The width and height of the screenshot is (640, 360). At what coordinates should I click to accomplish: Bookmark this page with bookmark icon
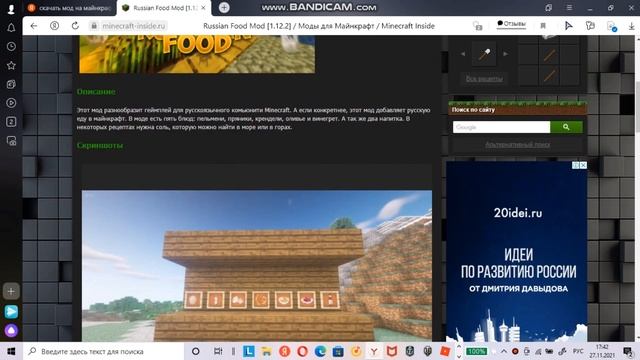[543, 26]
